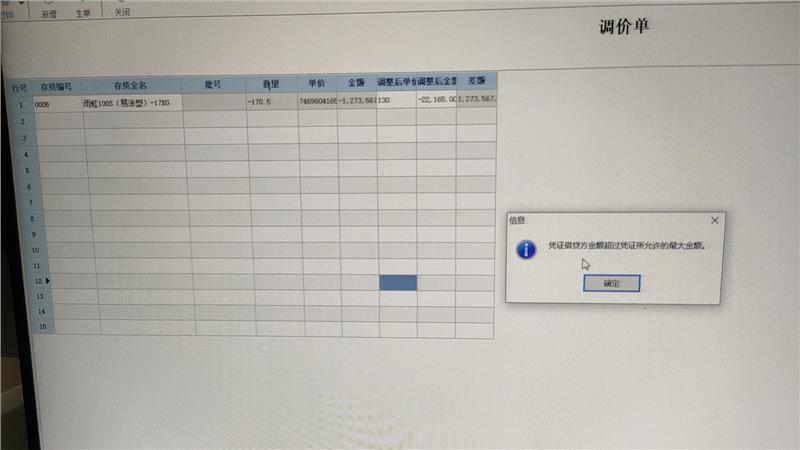800x450 pixels.
Task: Click the 关闭 toolbar button
Action: pyautogui.click(x=121, y=13)
